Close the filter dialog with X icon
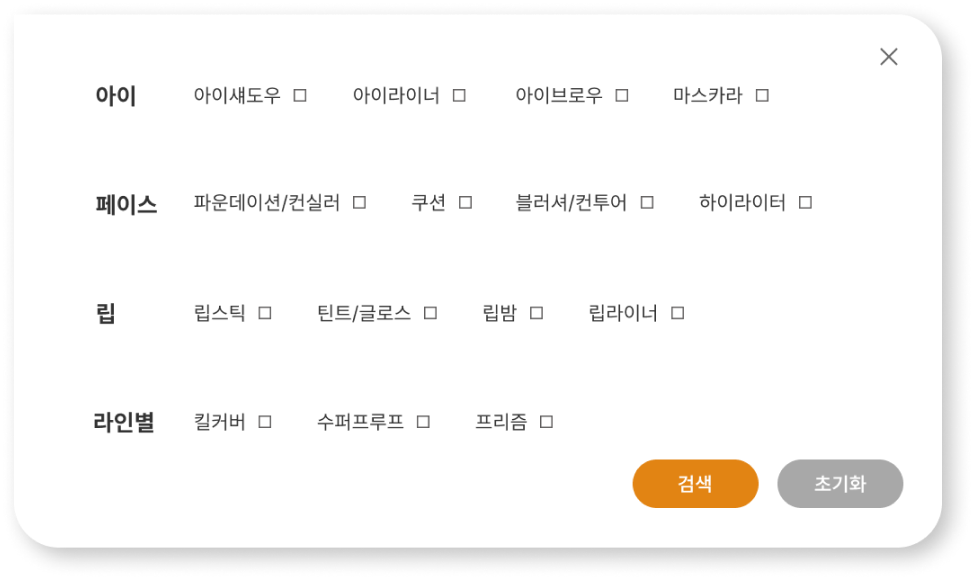974x580 pixels. coord(889,57)
